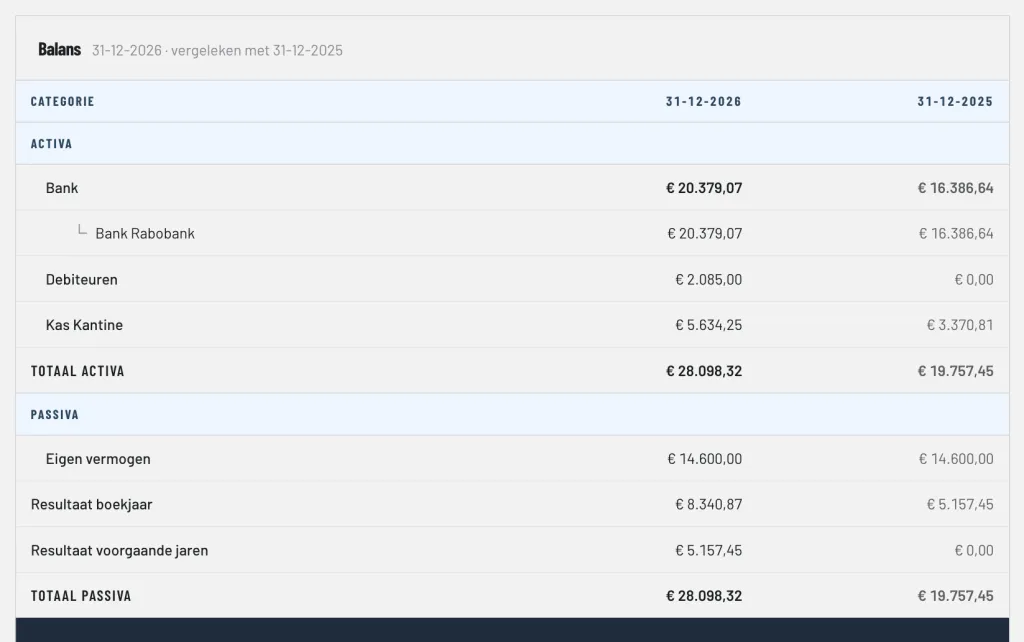The image size is (1024, 642).
Task: Click Resultaat voorgaande jaren amount € 5.157,45
Action: pos(709,551)
